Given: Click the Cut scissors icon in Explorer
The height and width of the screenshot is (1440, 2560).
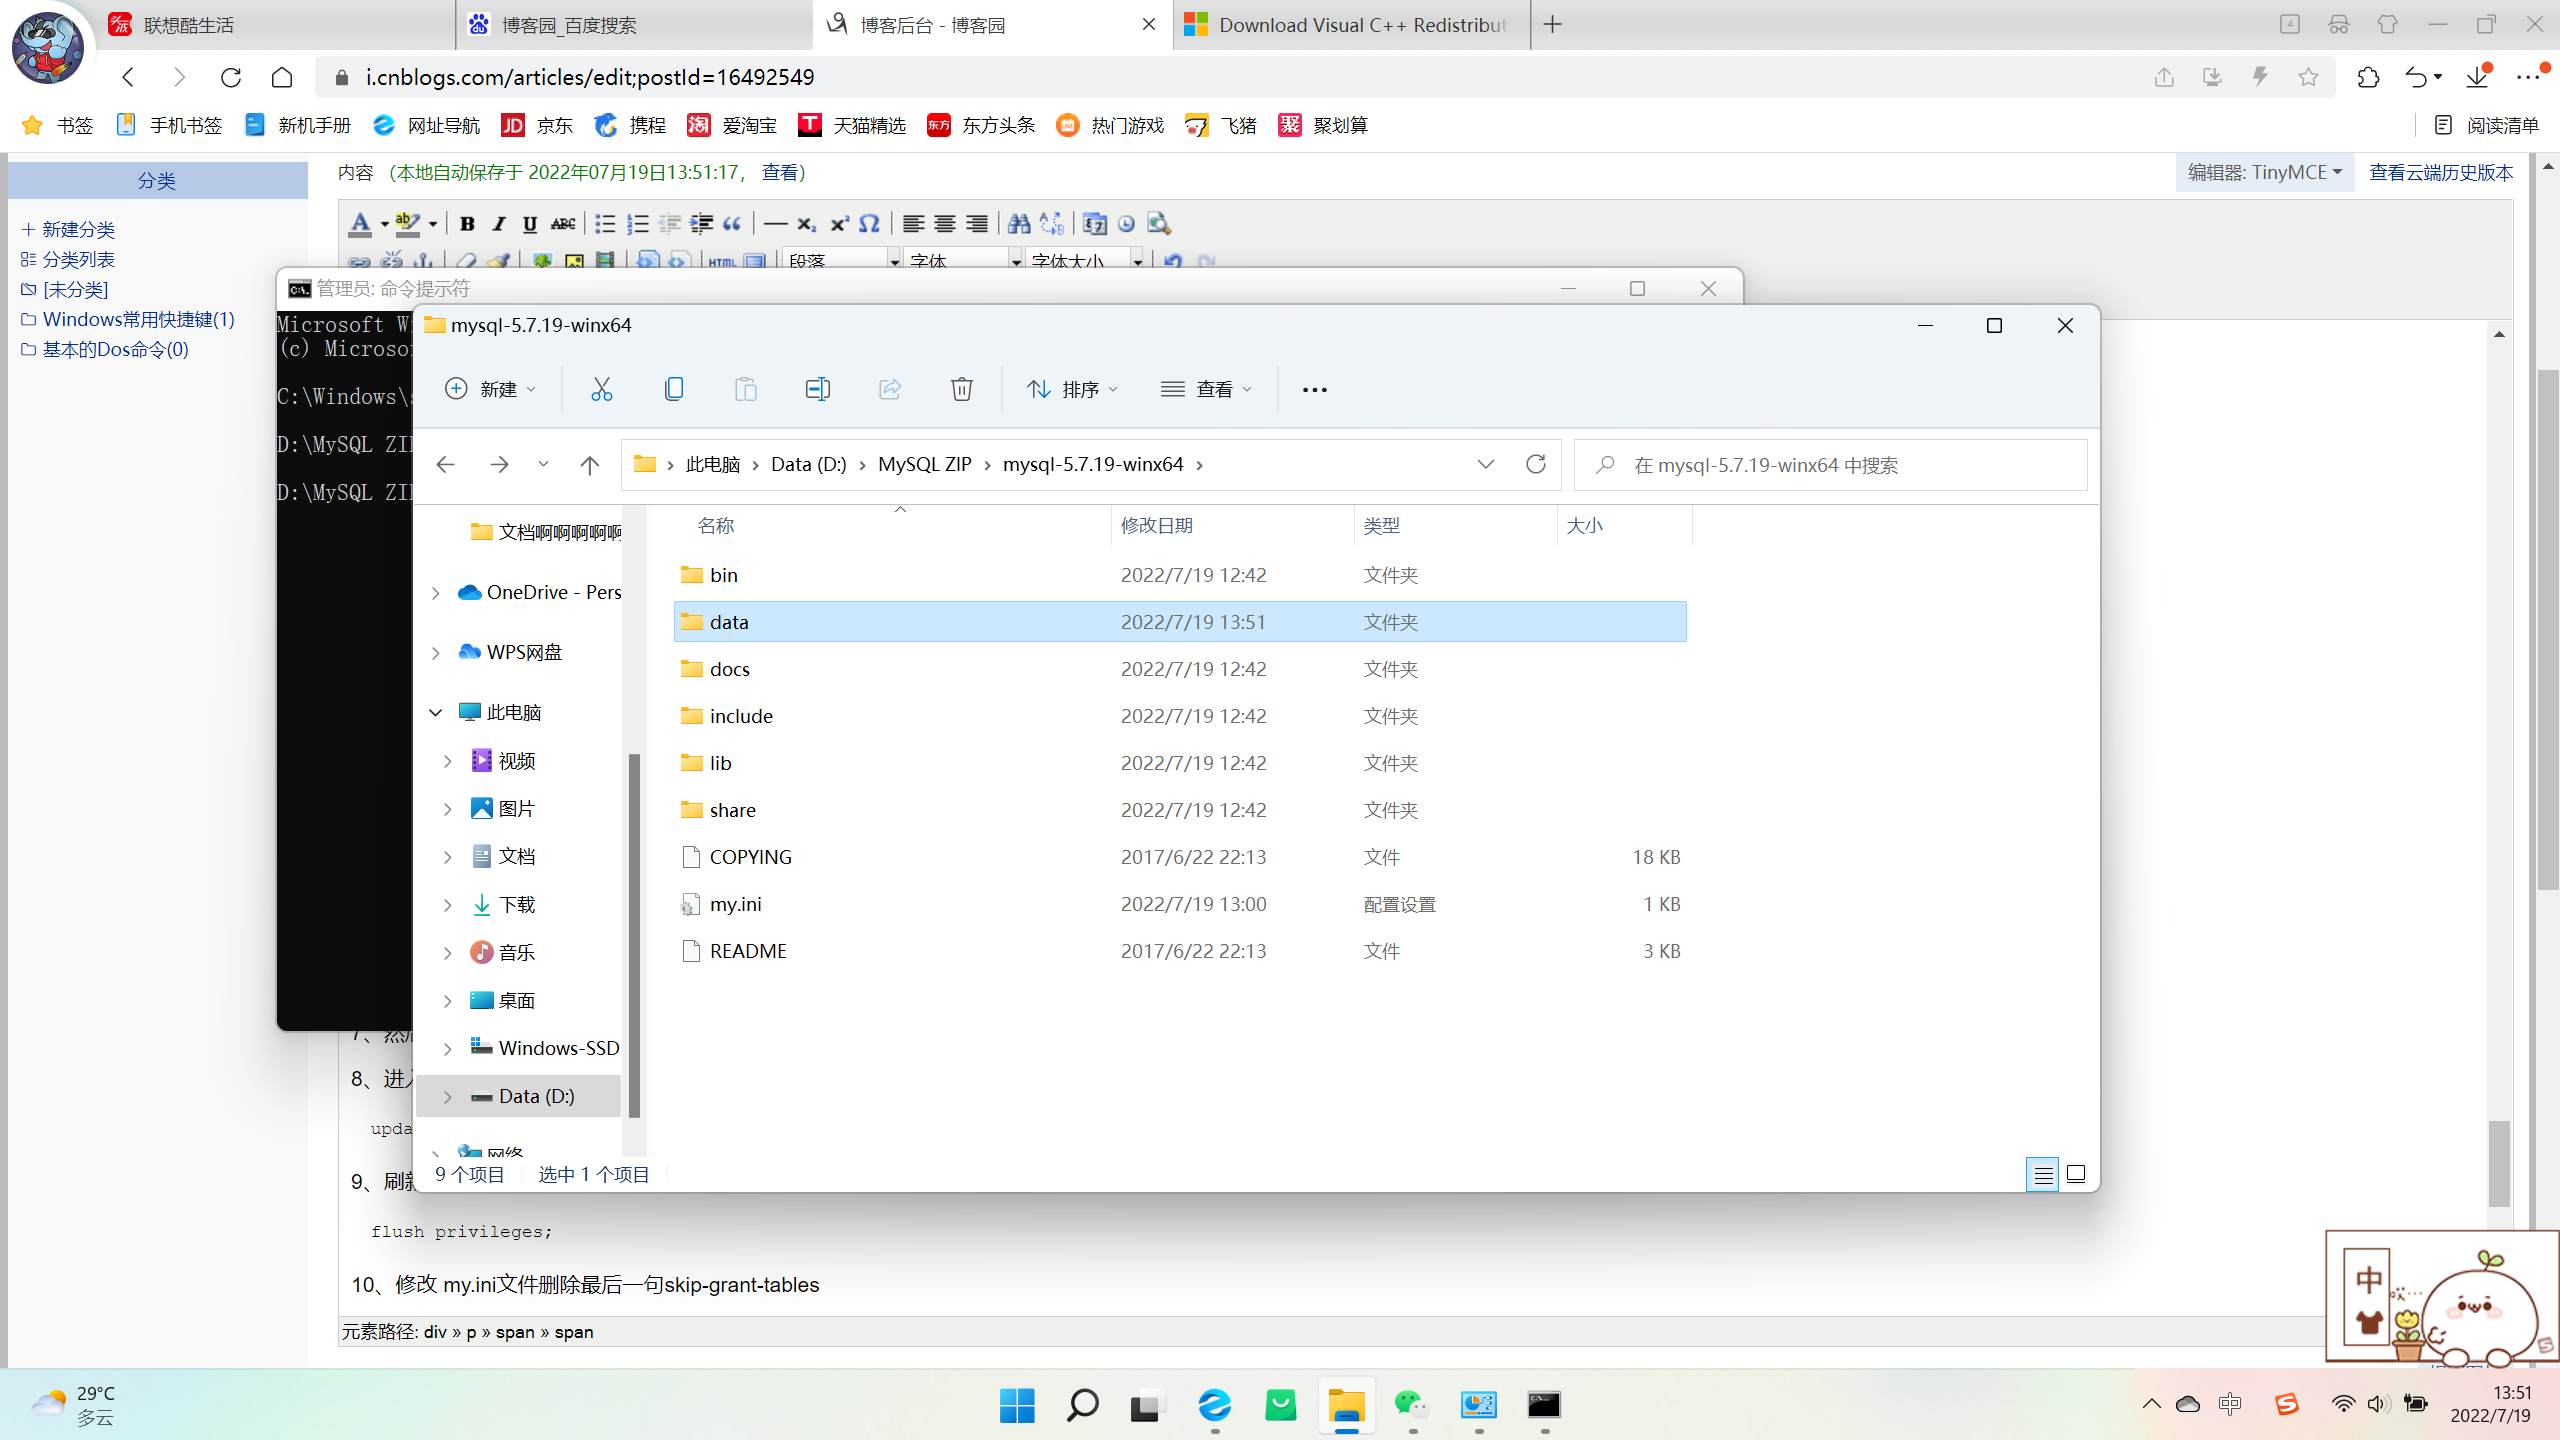Looking at the screenshot, I should click(x=601, y=389).
